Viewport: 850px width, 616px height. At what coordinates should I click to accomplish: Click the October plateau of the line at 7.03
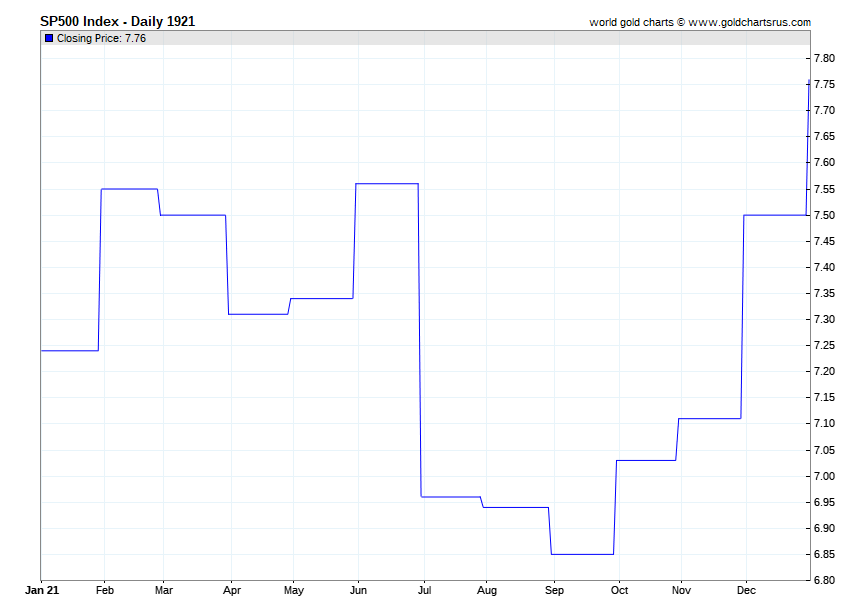[x=646, y=460]
